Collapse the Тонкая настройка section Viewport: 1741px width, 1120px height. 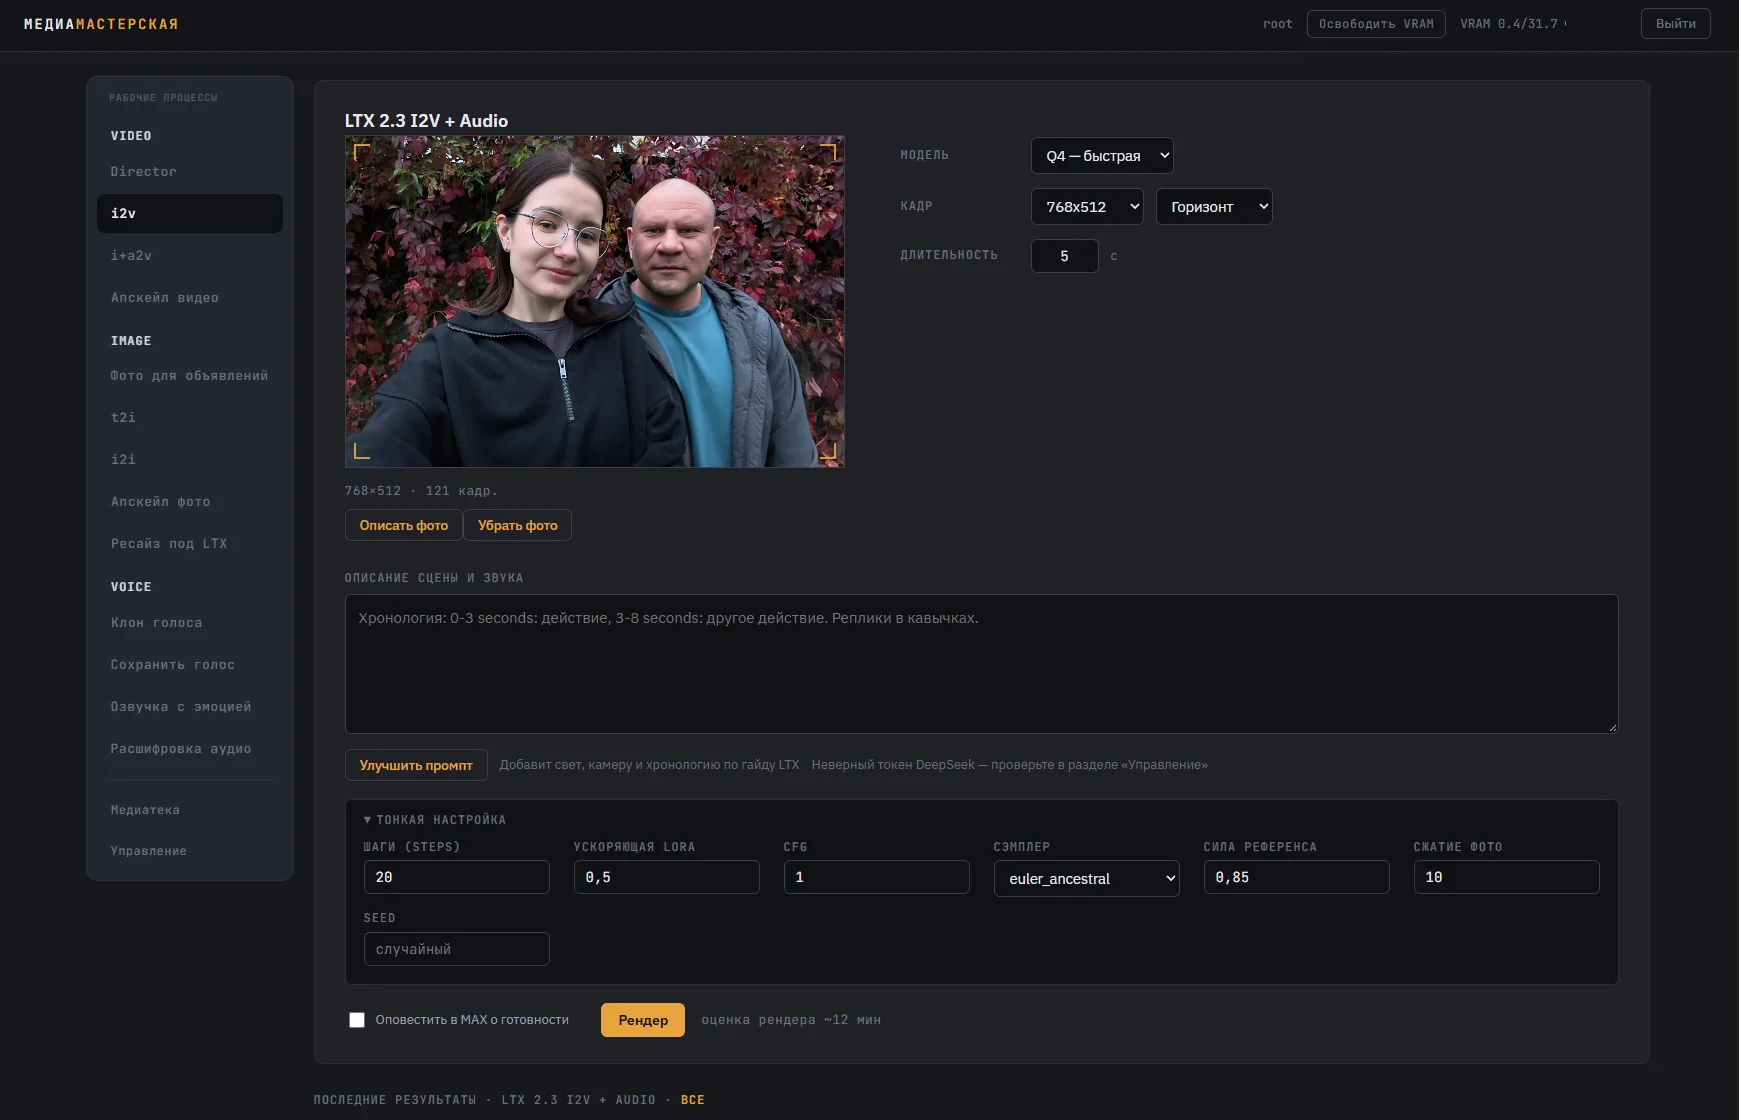coord(435,820)
